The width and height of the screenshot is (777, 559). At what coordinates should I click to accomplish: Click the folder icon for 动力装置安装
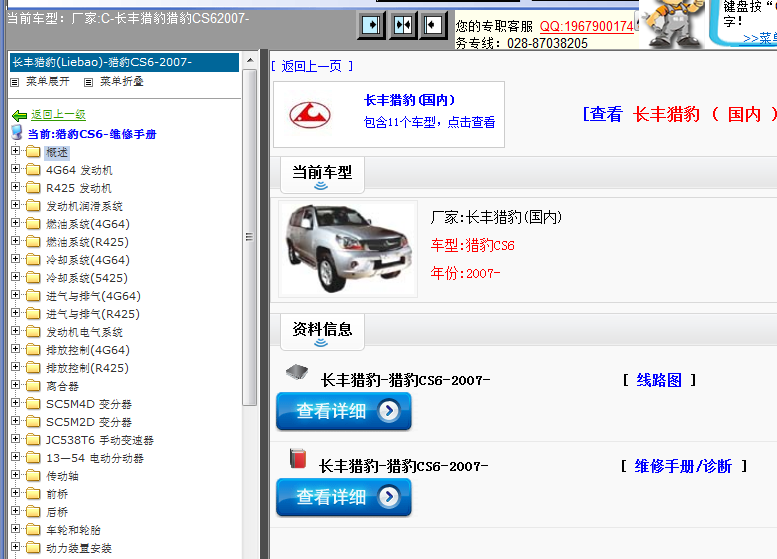33,548
